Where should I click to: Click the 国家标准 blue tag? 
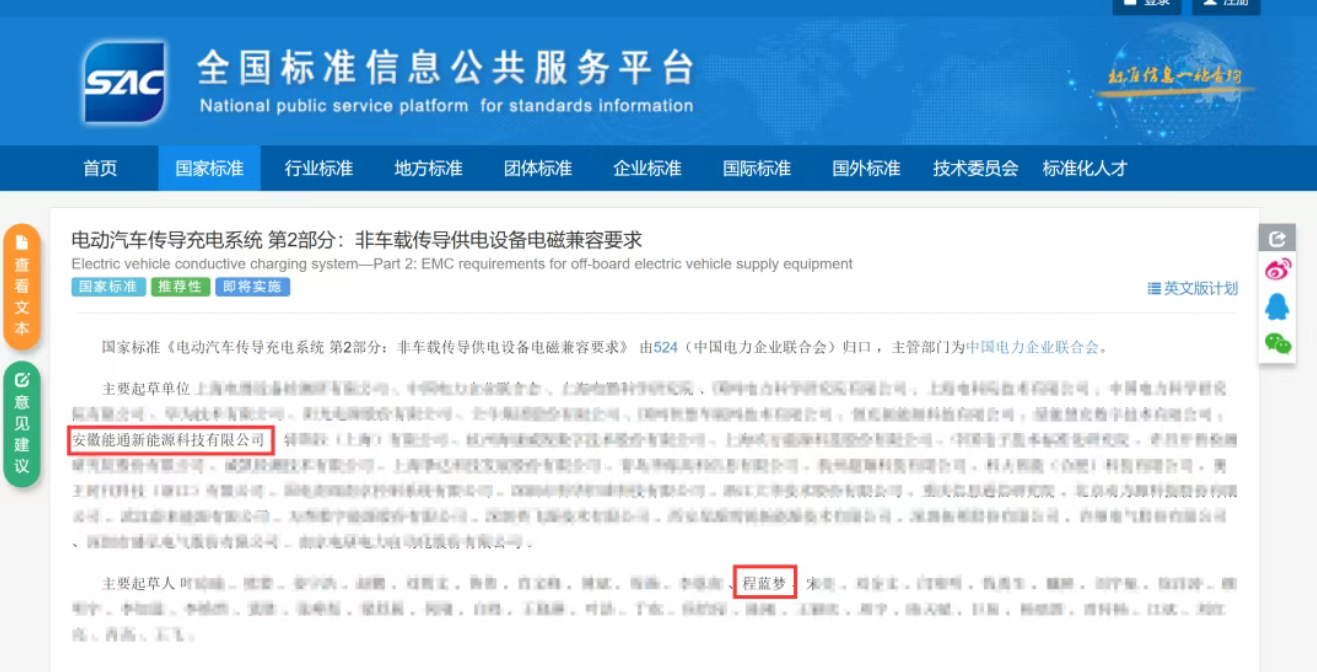click(x=108, y=287)
